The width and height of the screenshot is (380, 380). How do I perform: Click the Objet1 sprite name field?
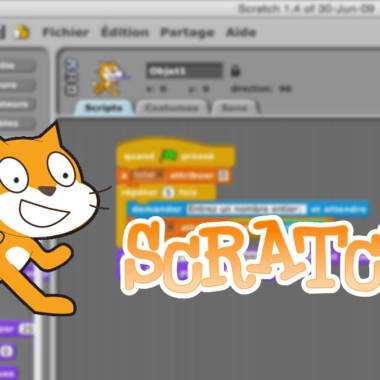point(184,71)
